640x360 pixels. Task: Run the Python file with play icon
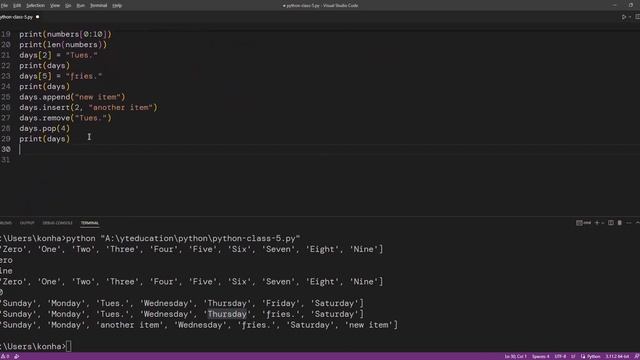624,17
